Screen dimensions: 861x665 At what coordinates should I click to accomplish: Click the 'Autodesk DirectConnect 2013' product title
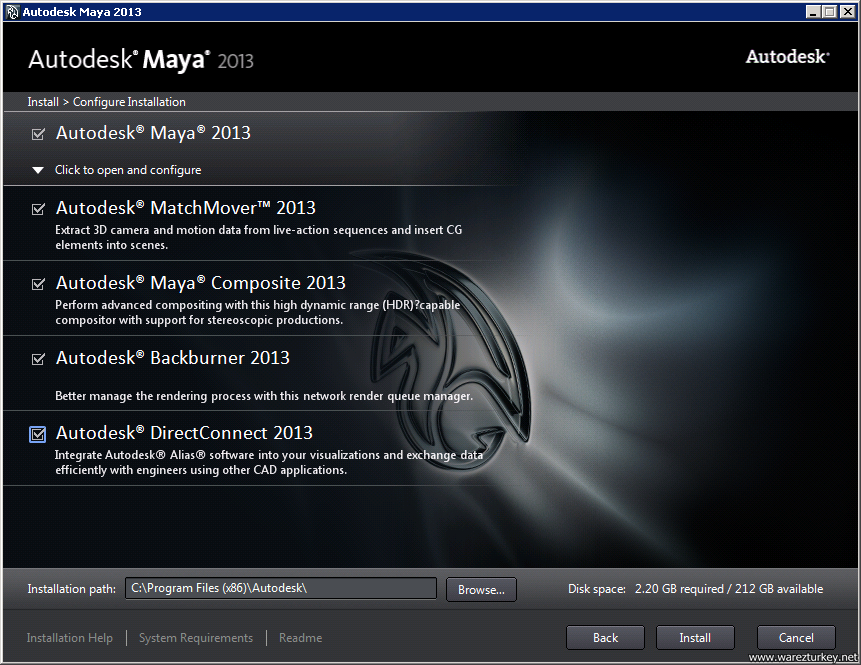pyautogui.click(x=184, y=433)
